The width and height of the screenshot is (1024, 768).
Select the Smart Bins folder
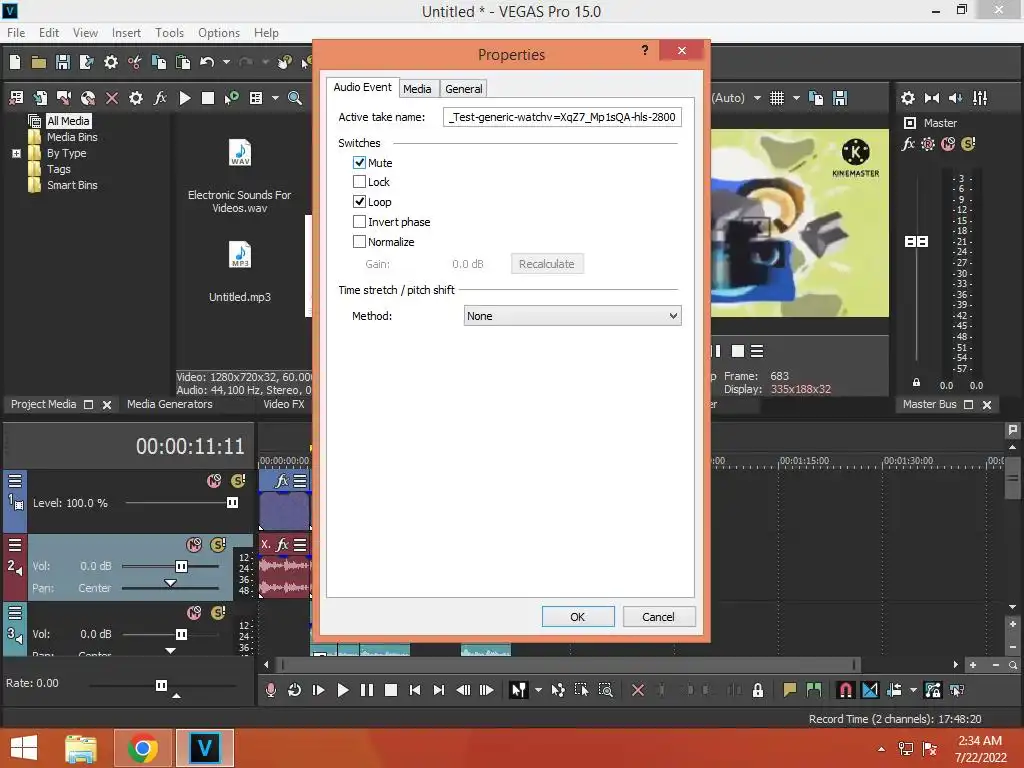click(72, 185)
